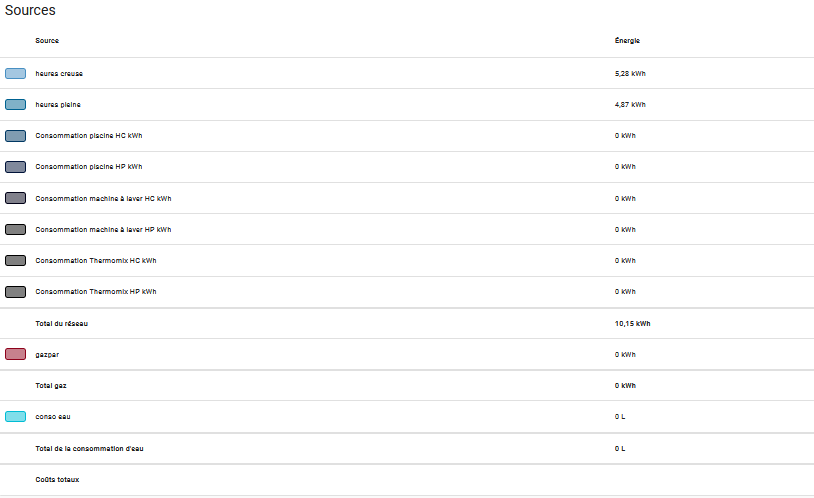Click the heures creuse color swatch
814x498 pixels.
pos(16,74)
